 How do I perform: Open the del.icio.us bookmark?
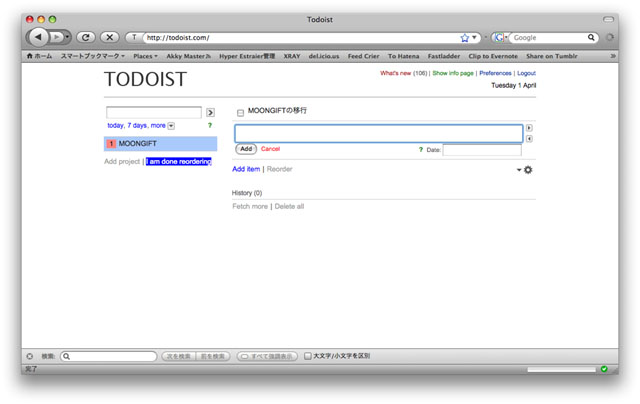coord(324,56)
